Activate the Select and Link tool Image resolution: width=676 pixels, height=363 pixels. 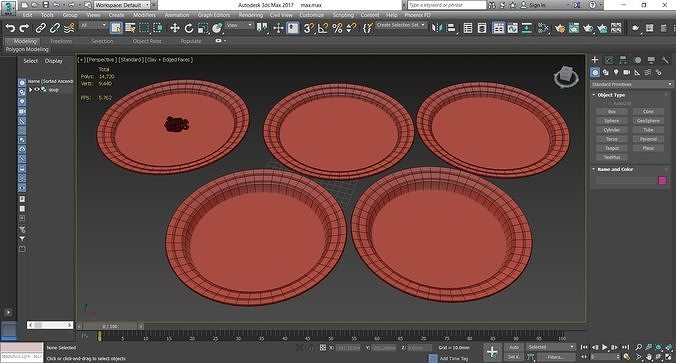point(41,28)
